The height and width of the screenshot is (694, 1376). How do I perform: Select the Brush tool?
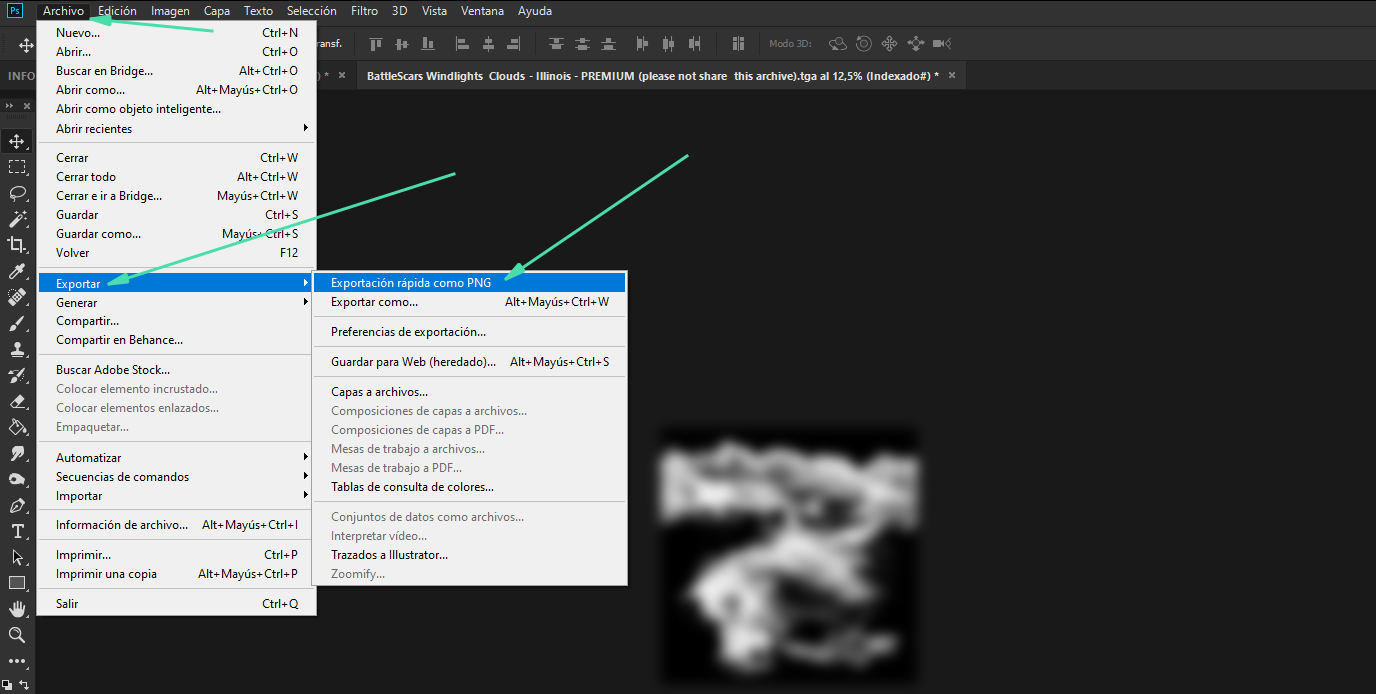[x=17, y=323]
